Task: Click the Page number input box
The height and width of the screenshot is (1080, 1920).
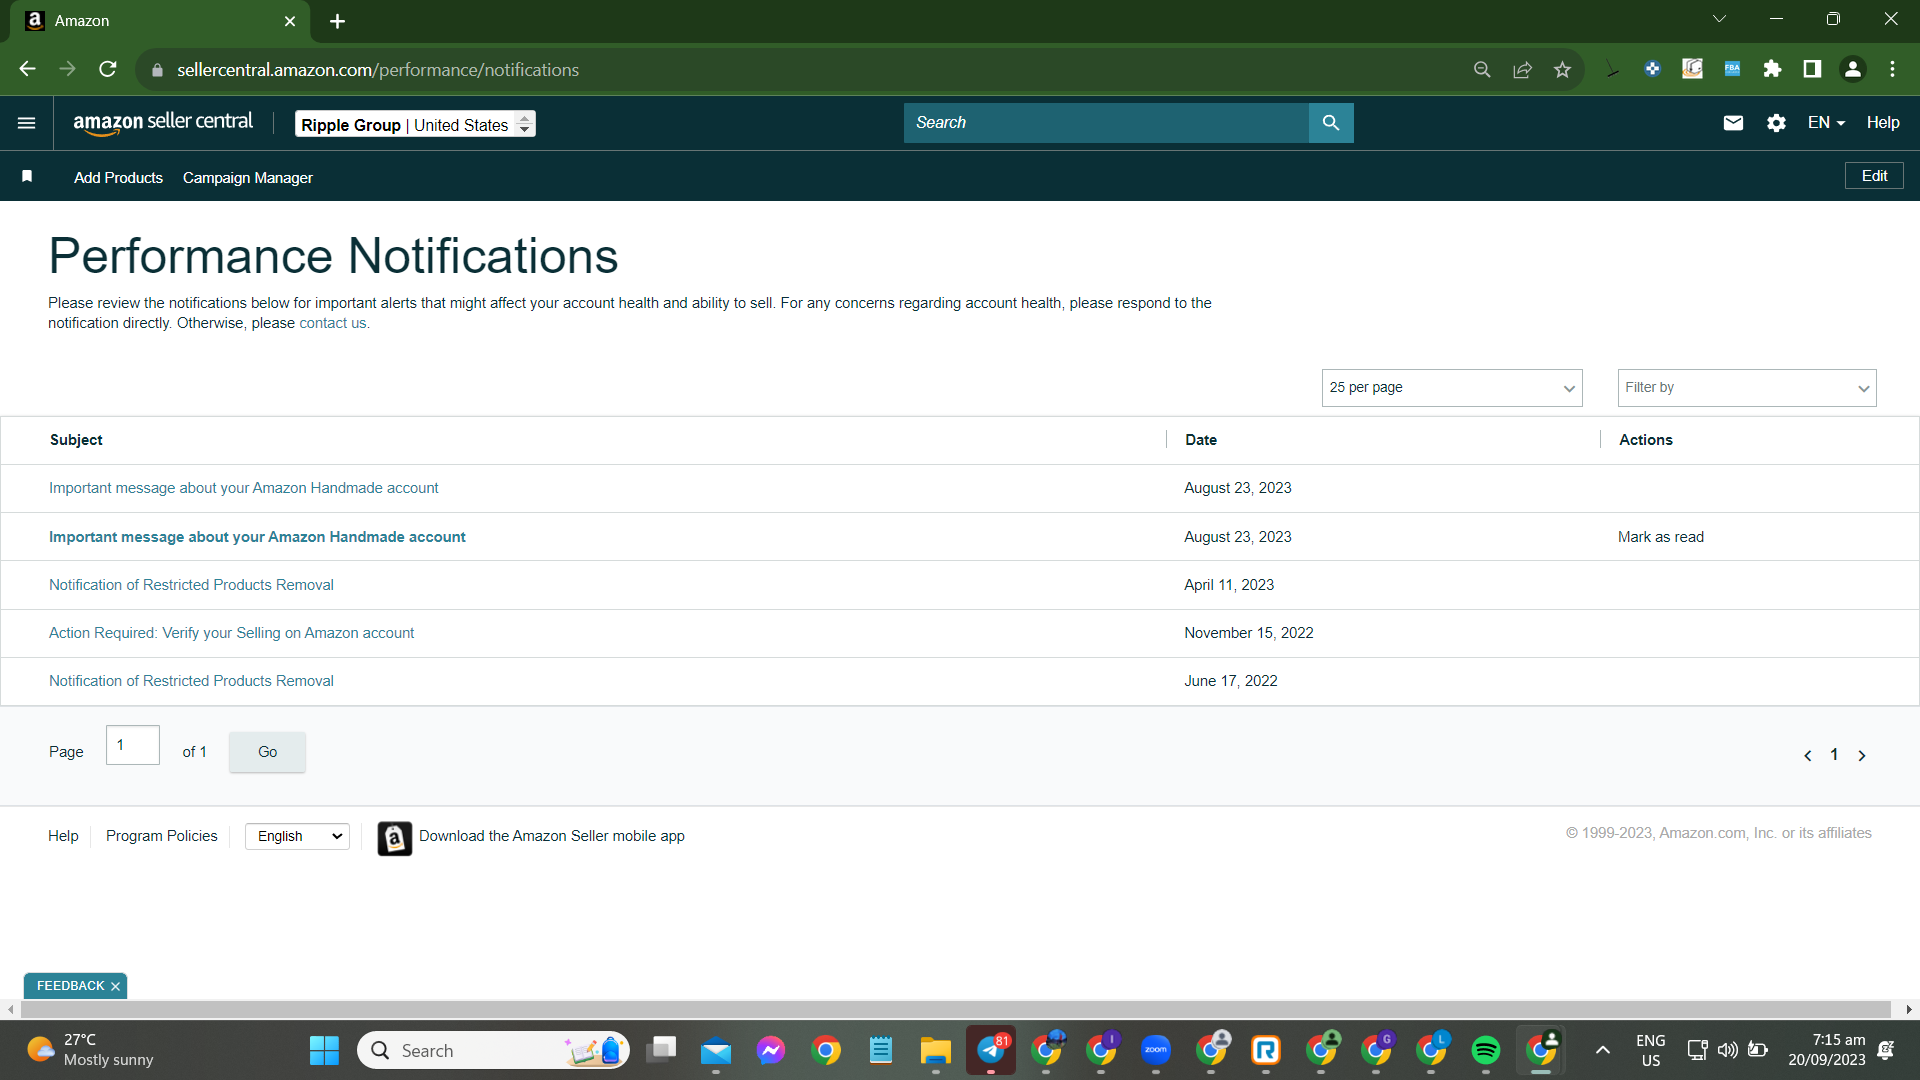Action: pos(132,745)
